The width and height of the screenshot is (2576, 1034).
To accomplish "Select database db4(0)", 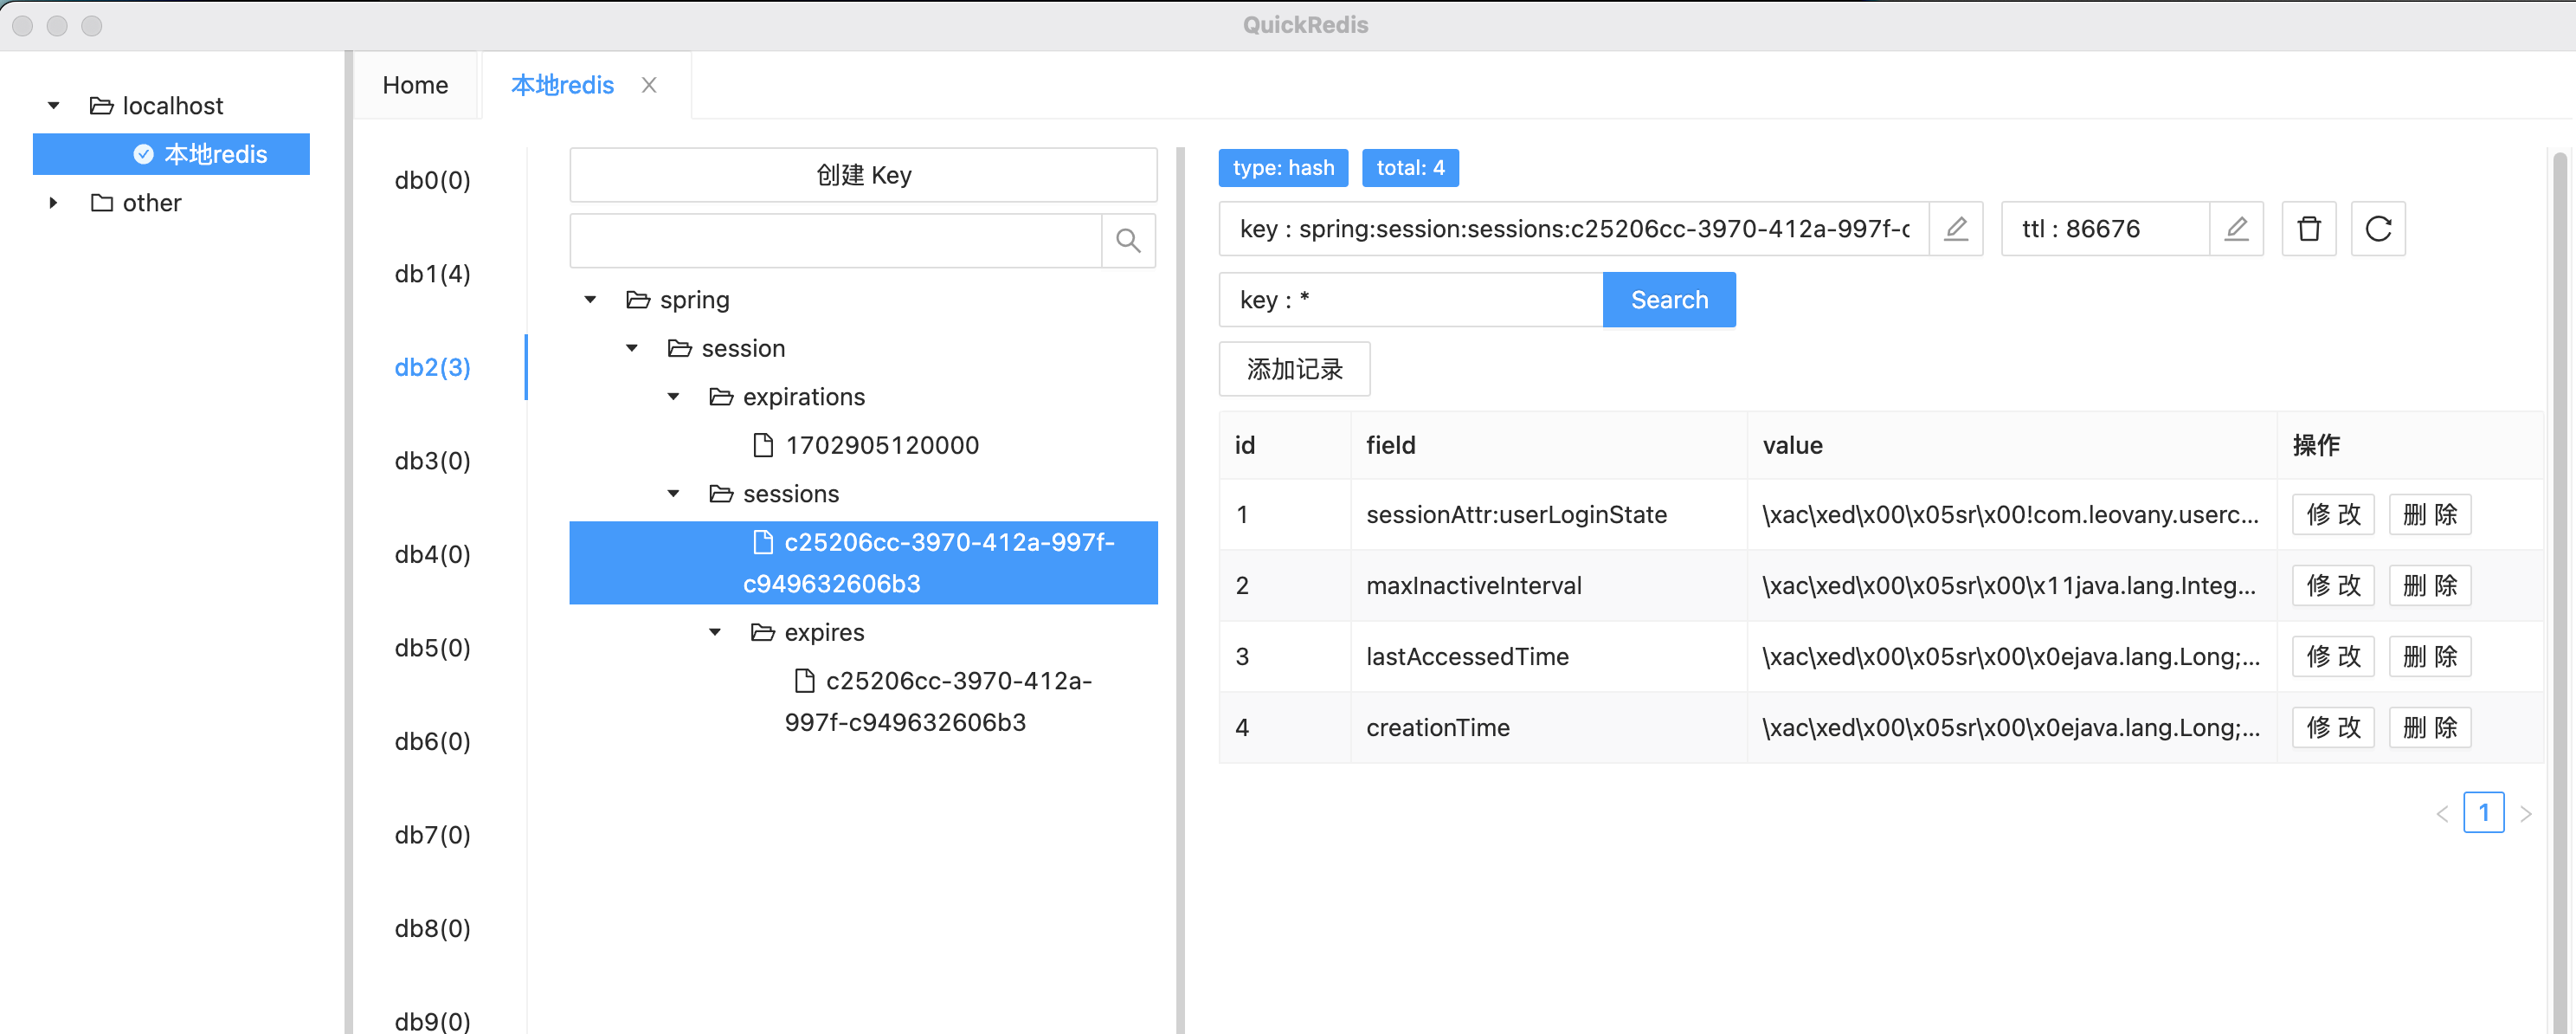I will coord(433,554).
